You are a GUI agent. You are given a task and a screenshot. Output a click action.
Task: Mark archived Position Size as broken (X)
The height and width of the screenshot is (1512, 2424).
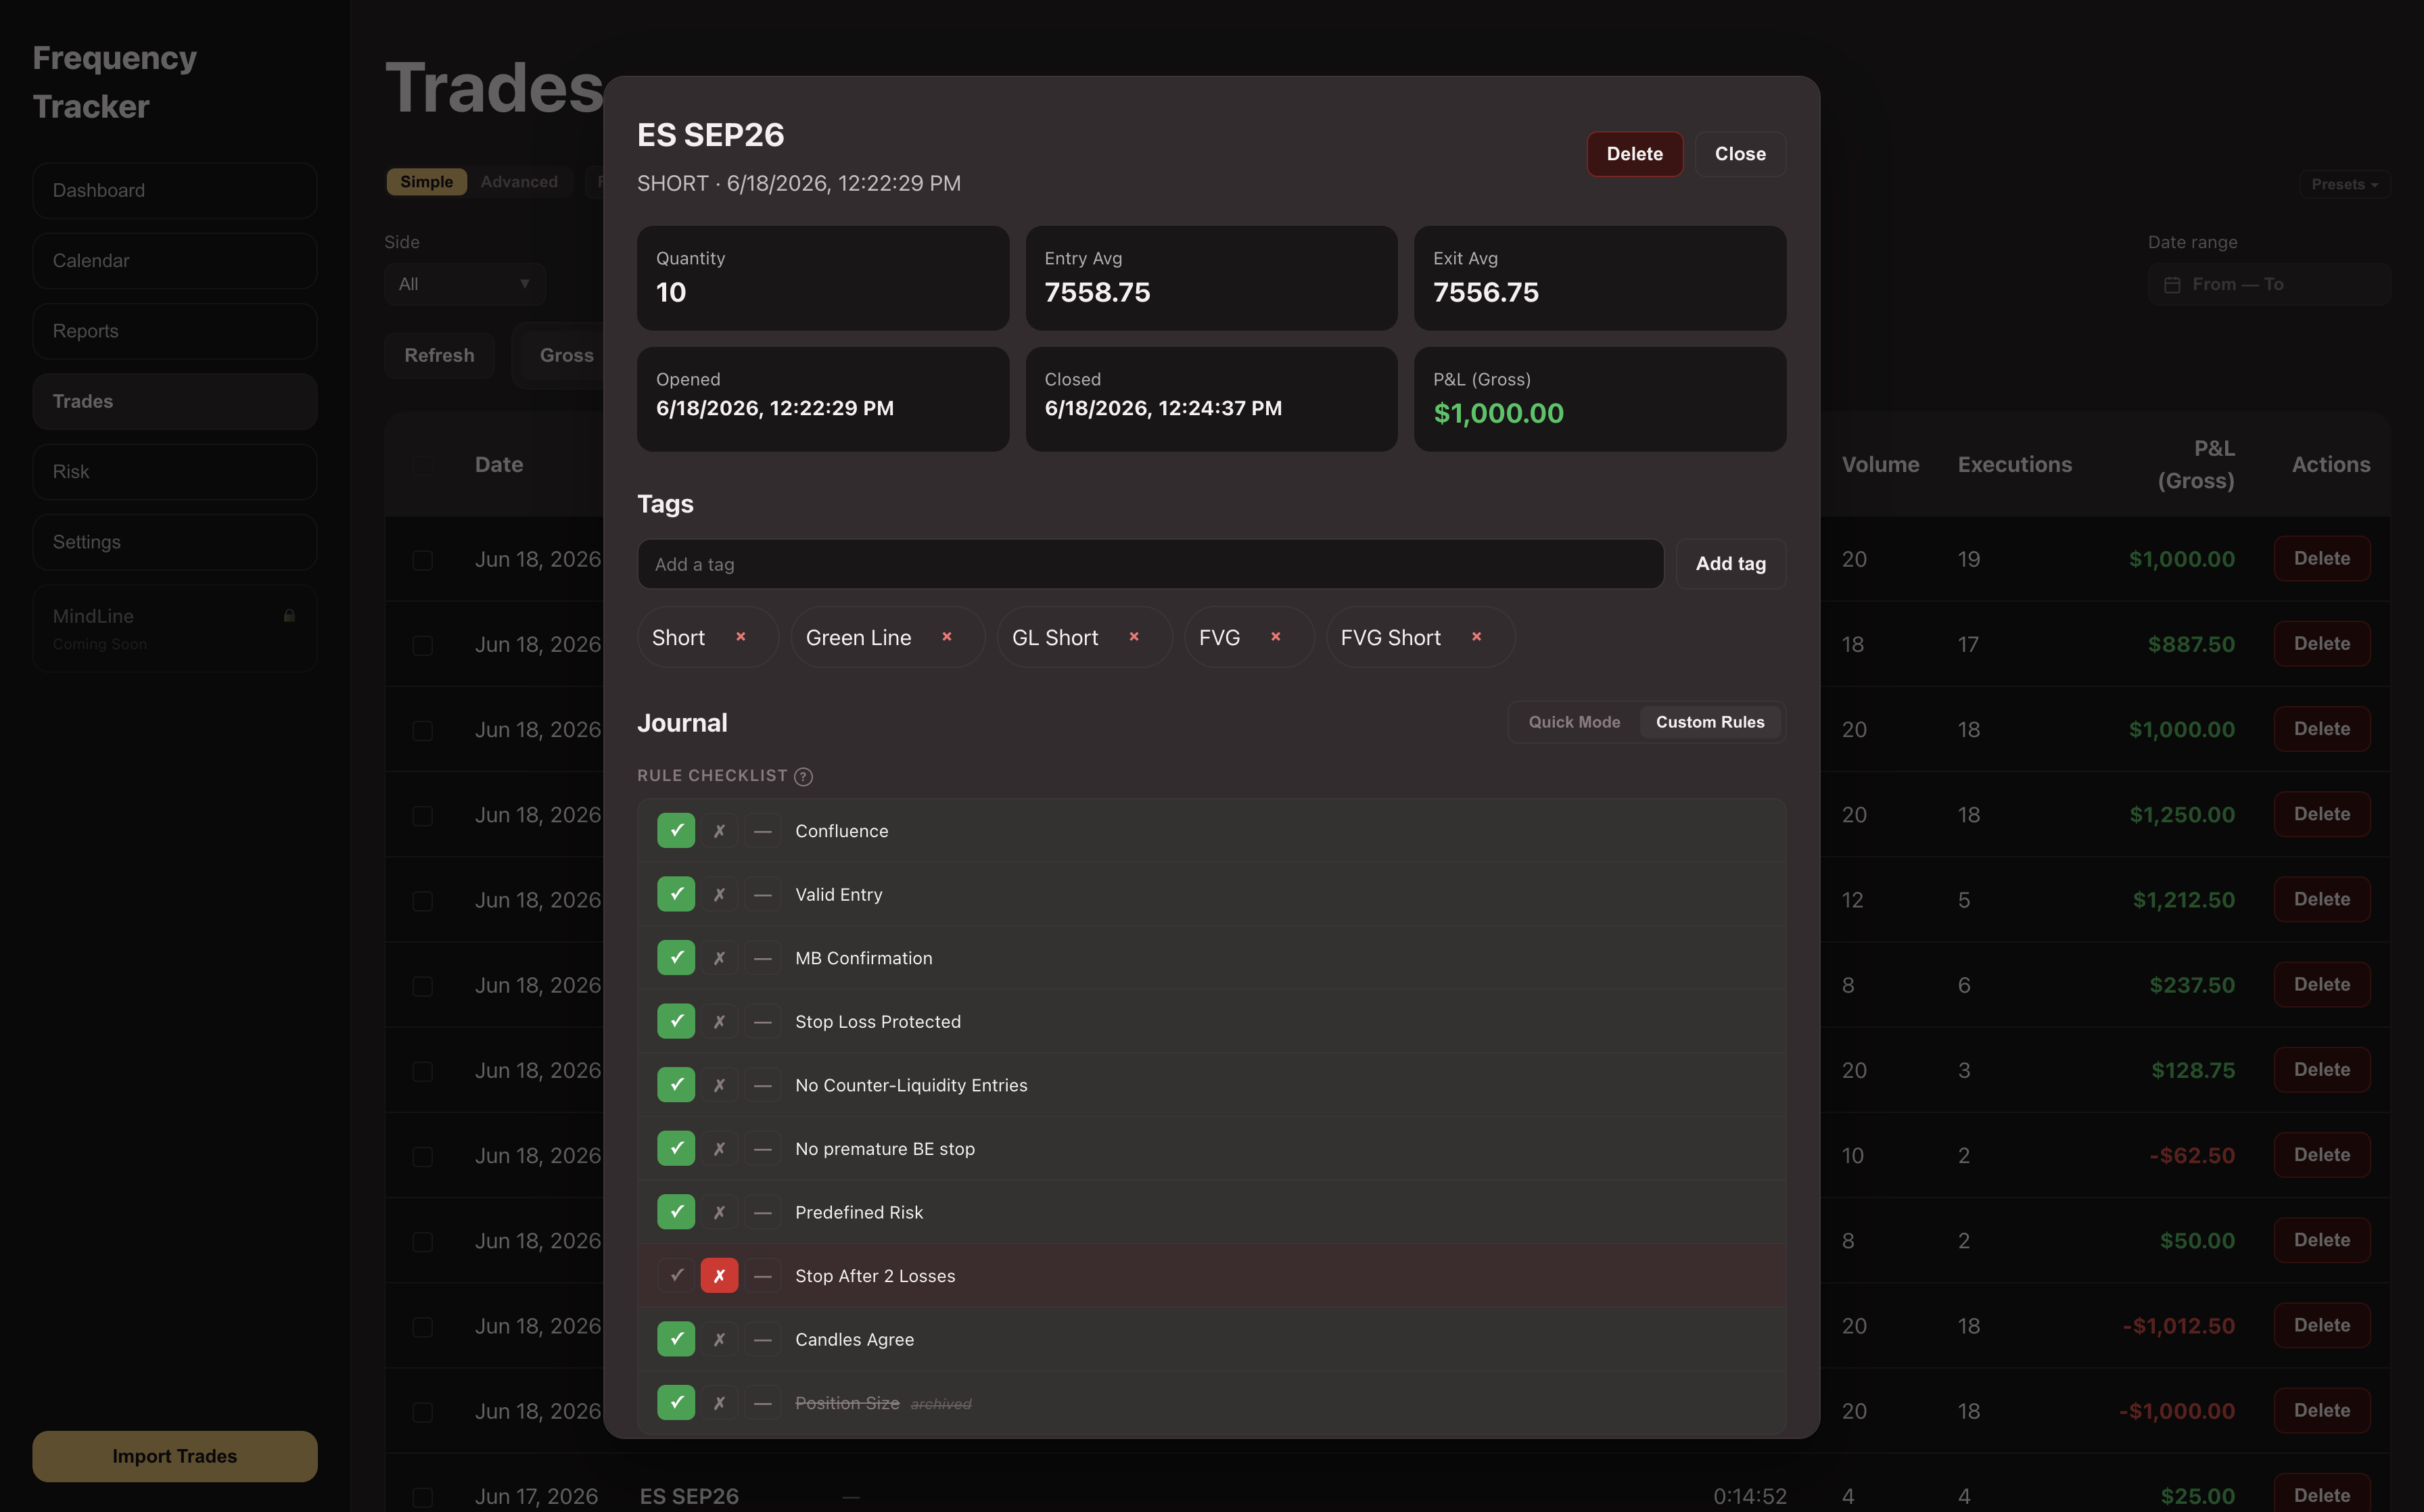click(x=719, y=1403)
